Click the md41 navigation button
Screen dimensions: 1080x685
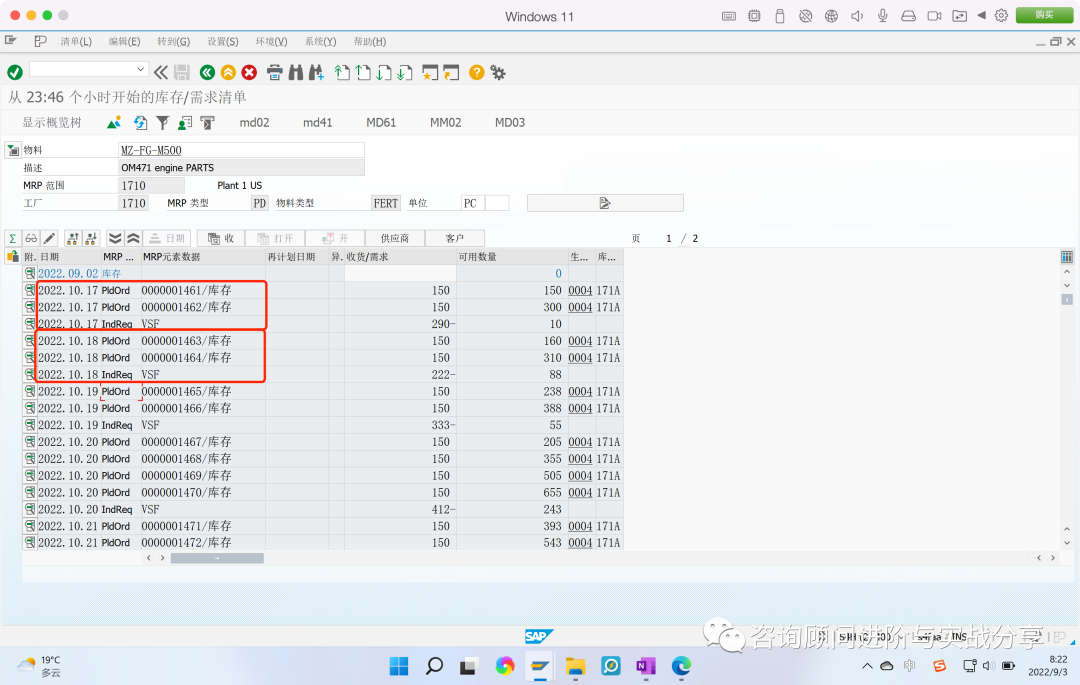(x=318, y=123)
